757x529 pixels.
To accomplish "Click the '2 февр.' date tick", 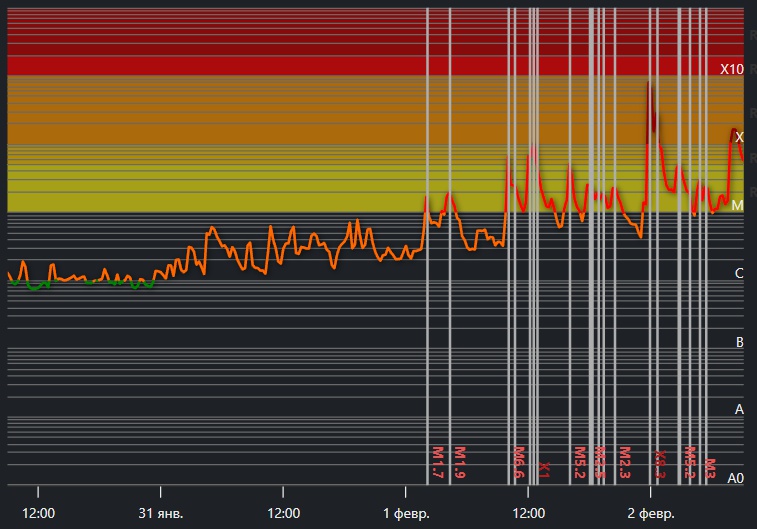I will [x=651, y=513].
